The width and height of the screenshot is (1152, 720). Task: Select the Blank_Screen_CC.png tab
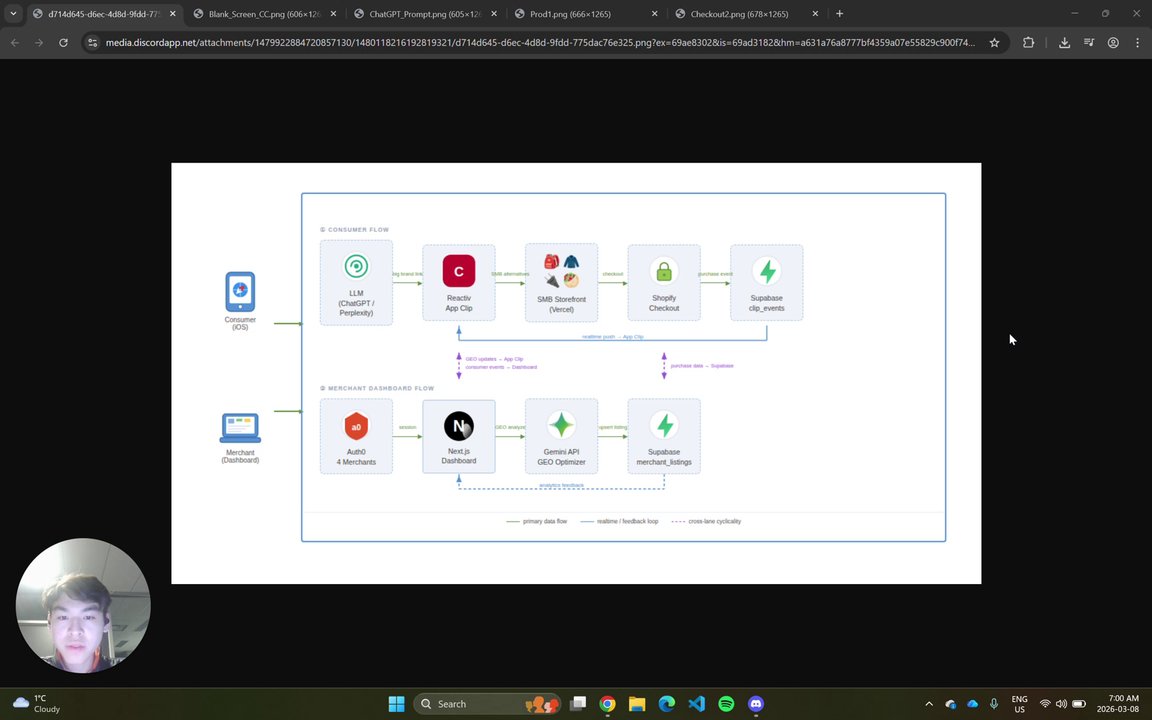click(264, 14)
